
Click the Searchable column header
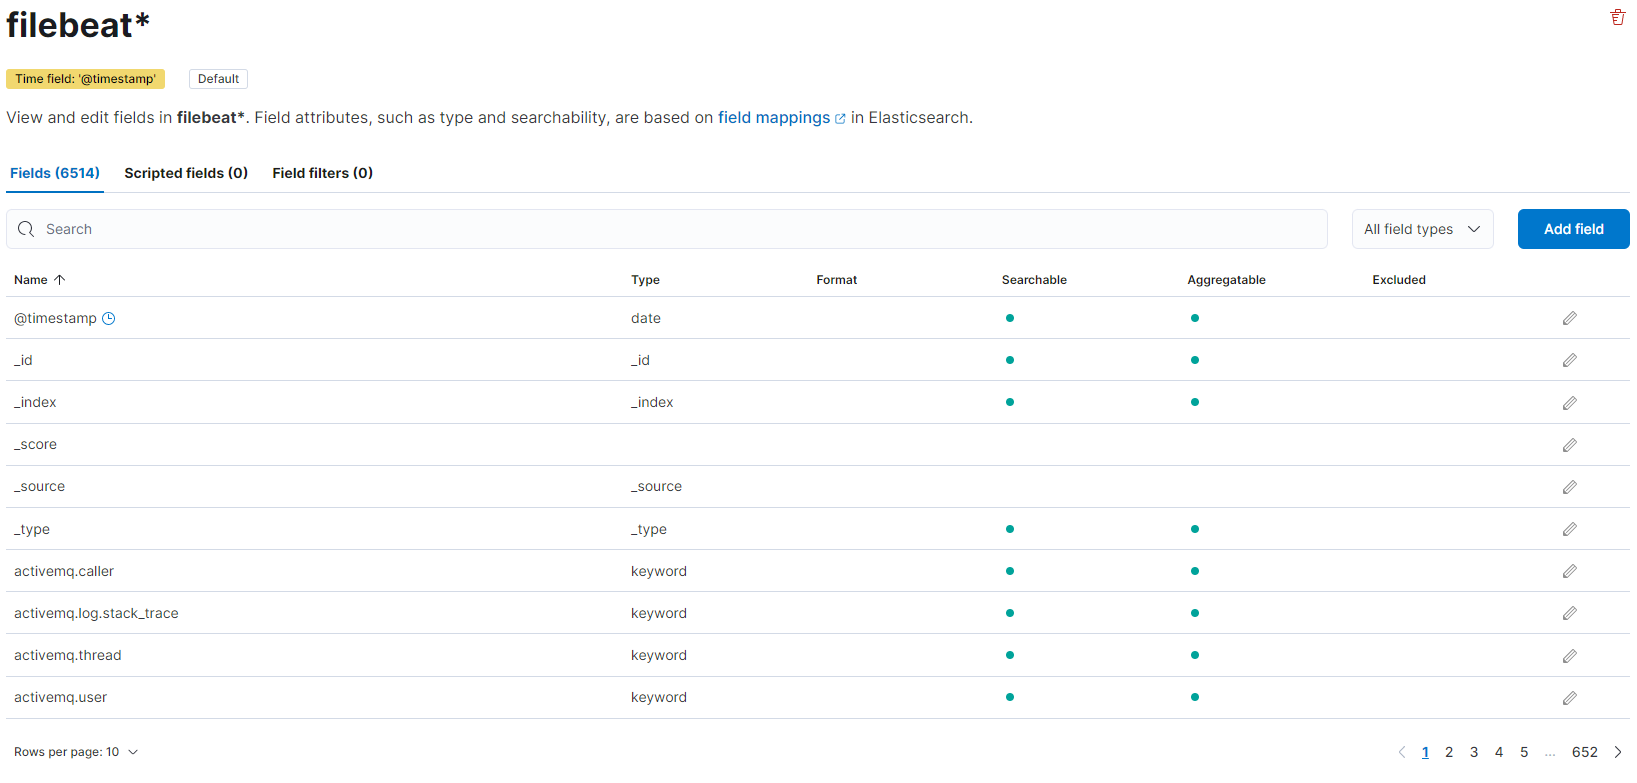(x=1034, y=280)
